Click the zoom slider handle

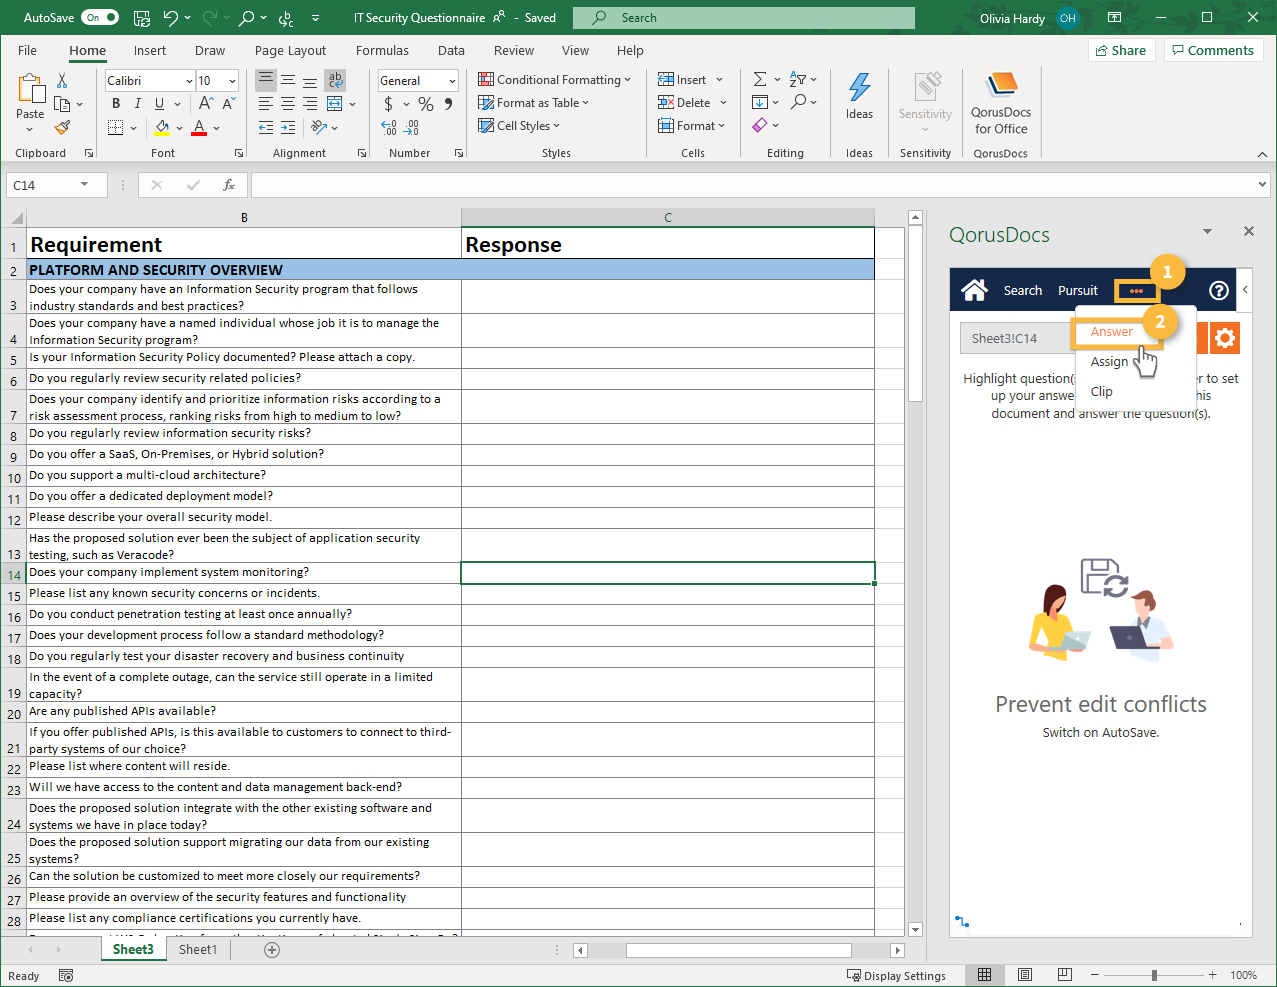pos(1154,975)
